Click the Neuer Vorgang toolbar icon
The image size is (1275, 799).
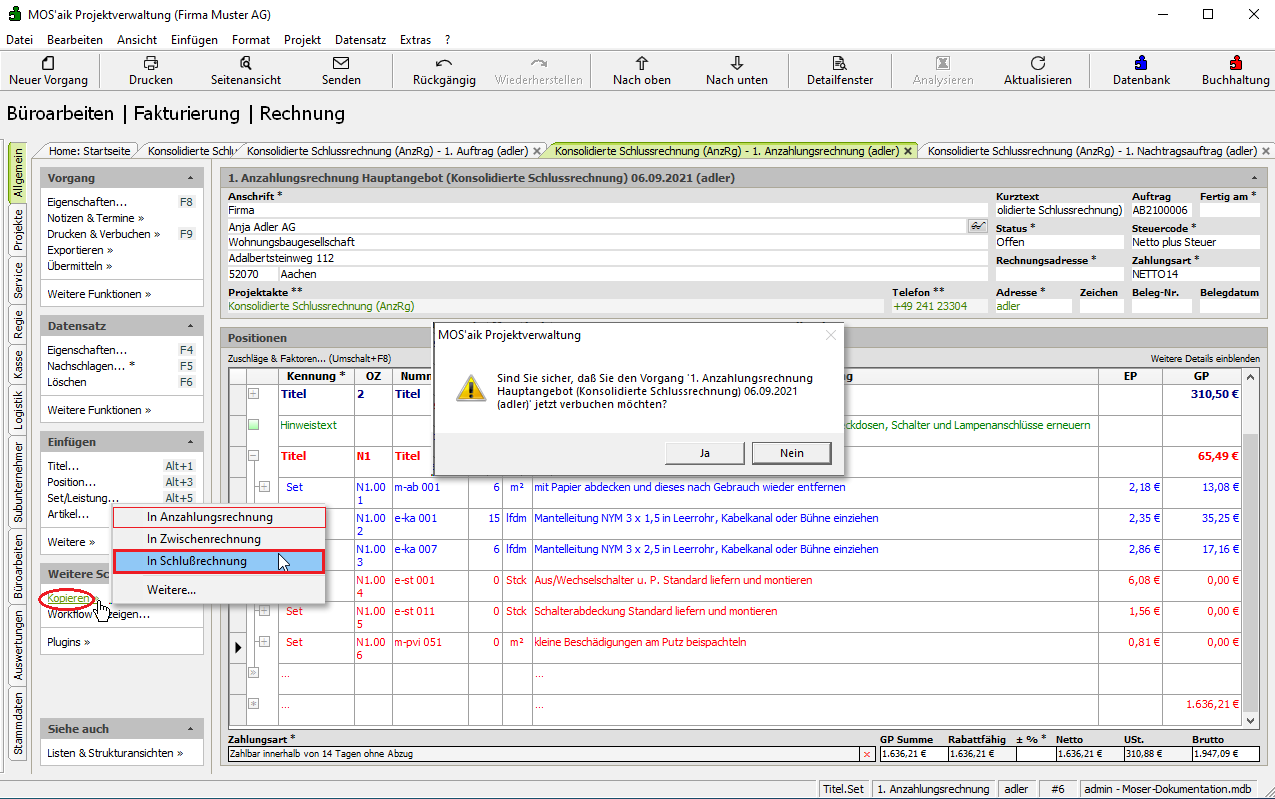48,63
